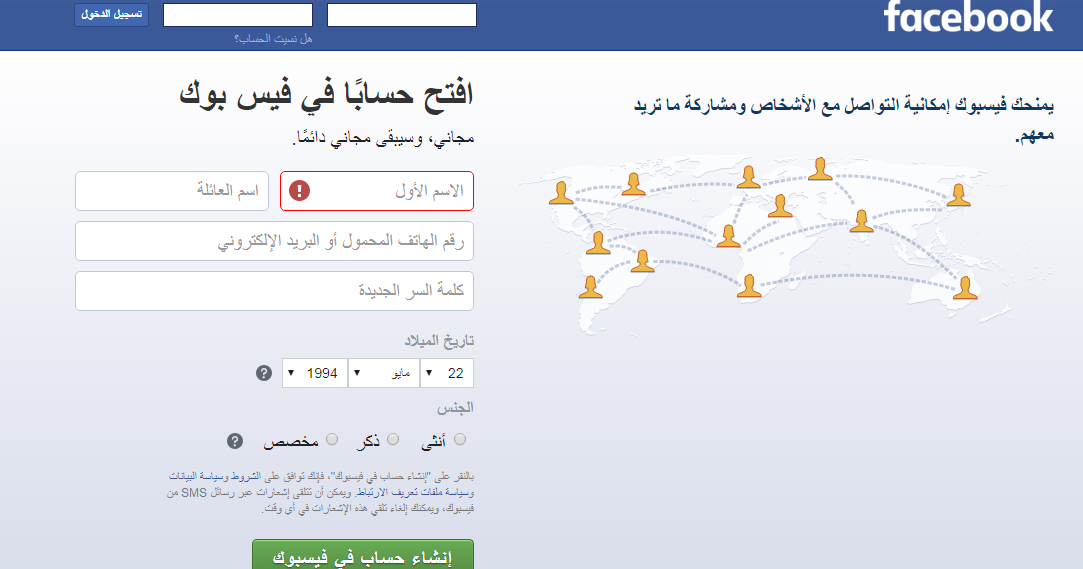Screen dimensions: 1083x569
Task: Click the افتح حسابًا في فيس بوك heading
Action: point(326,94)
